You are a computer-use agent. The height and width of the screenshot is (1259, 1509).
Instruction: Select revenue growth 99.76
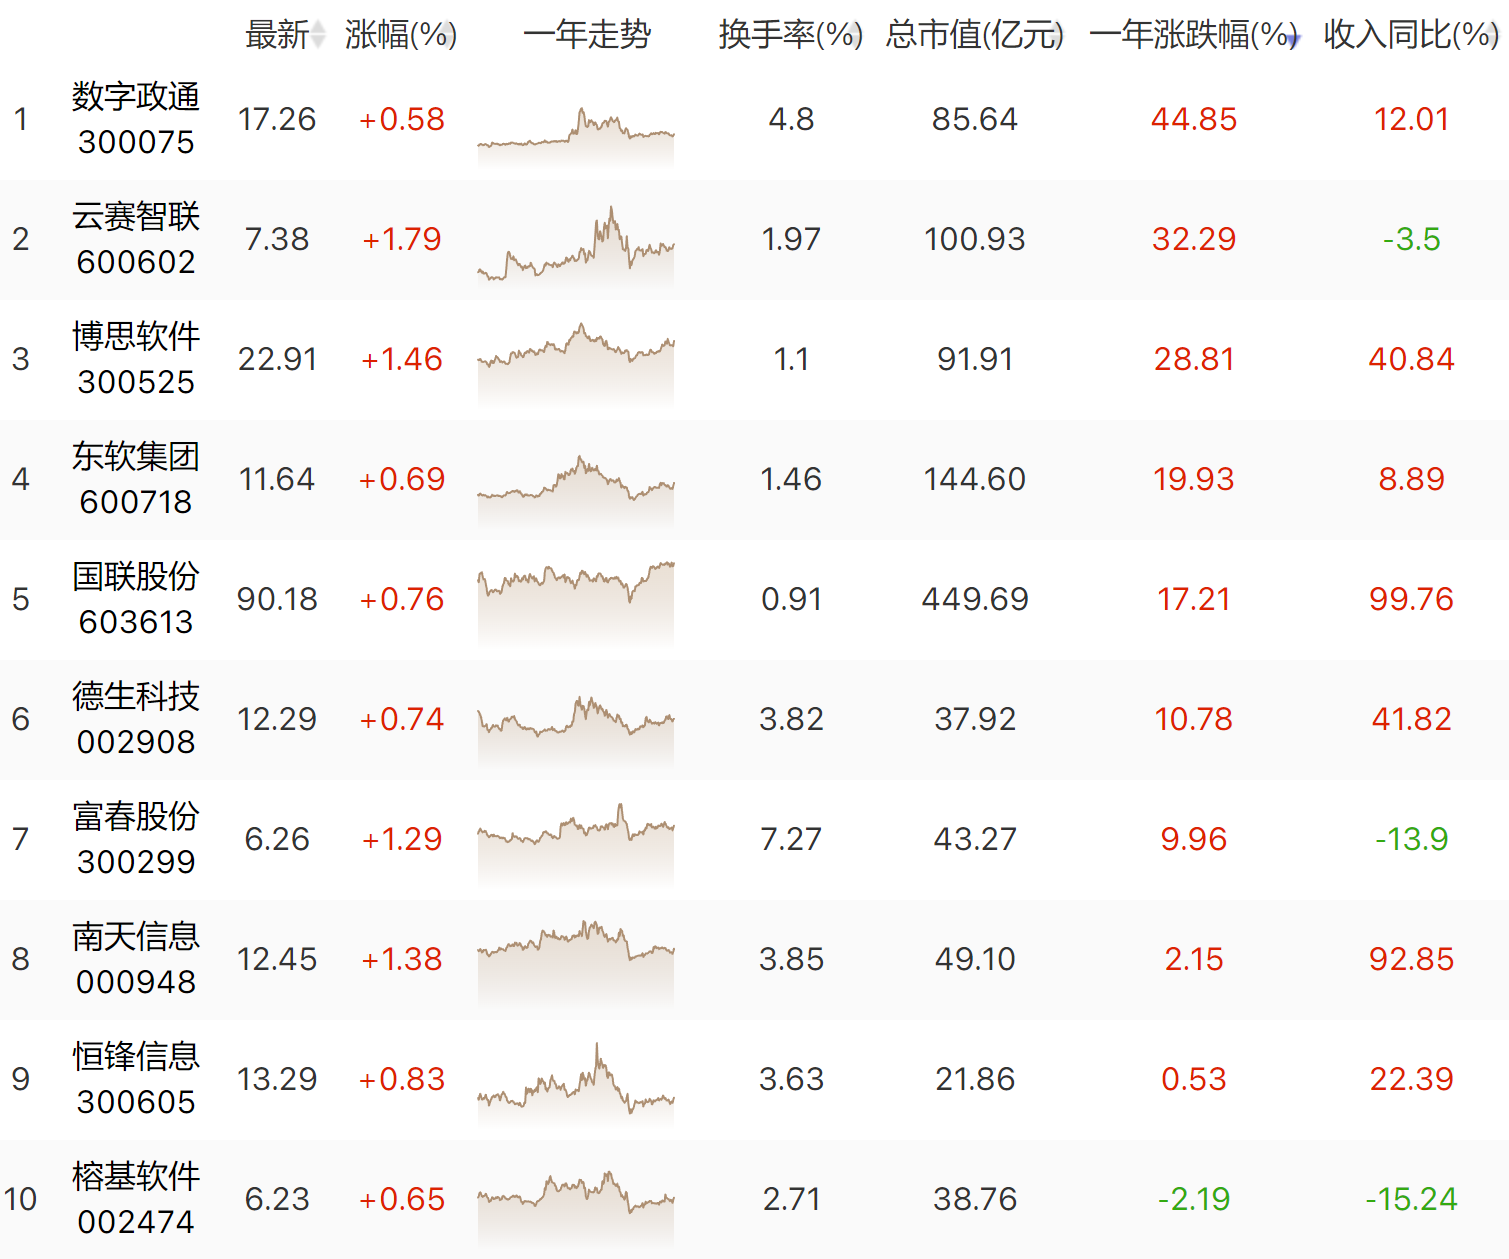1411,599
